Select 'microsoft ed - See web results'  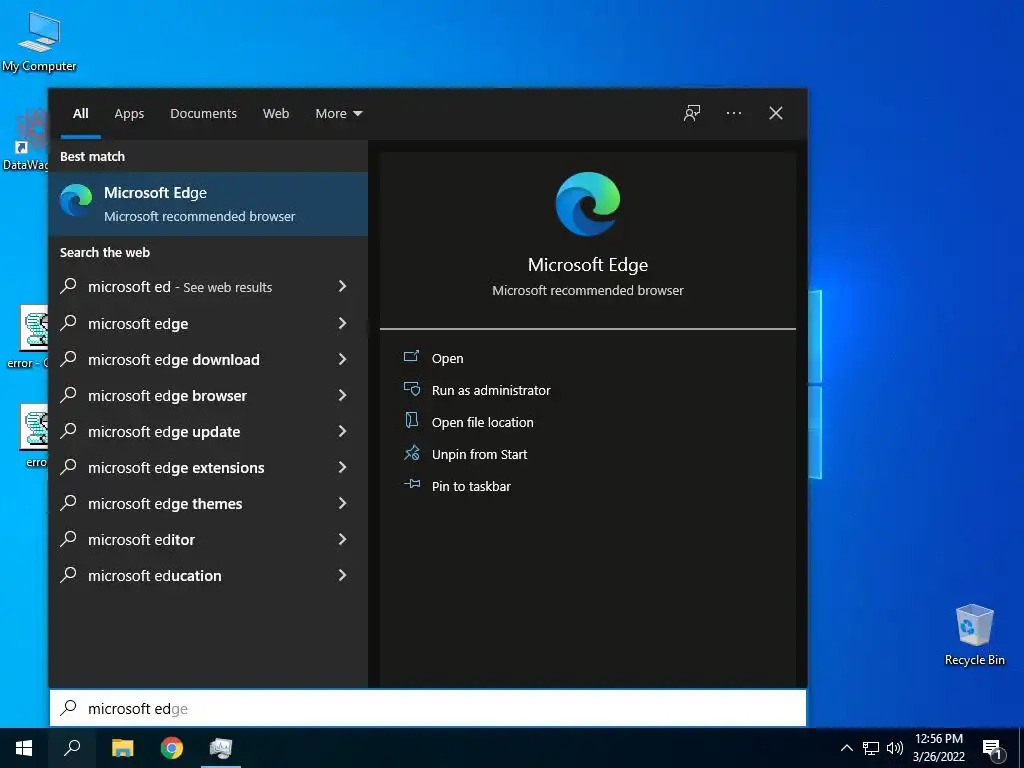tap(208, 287)
